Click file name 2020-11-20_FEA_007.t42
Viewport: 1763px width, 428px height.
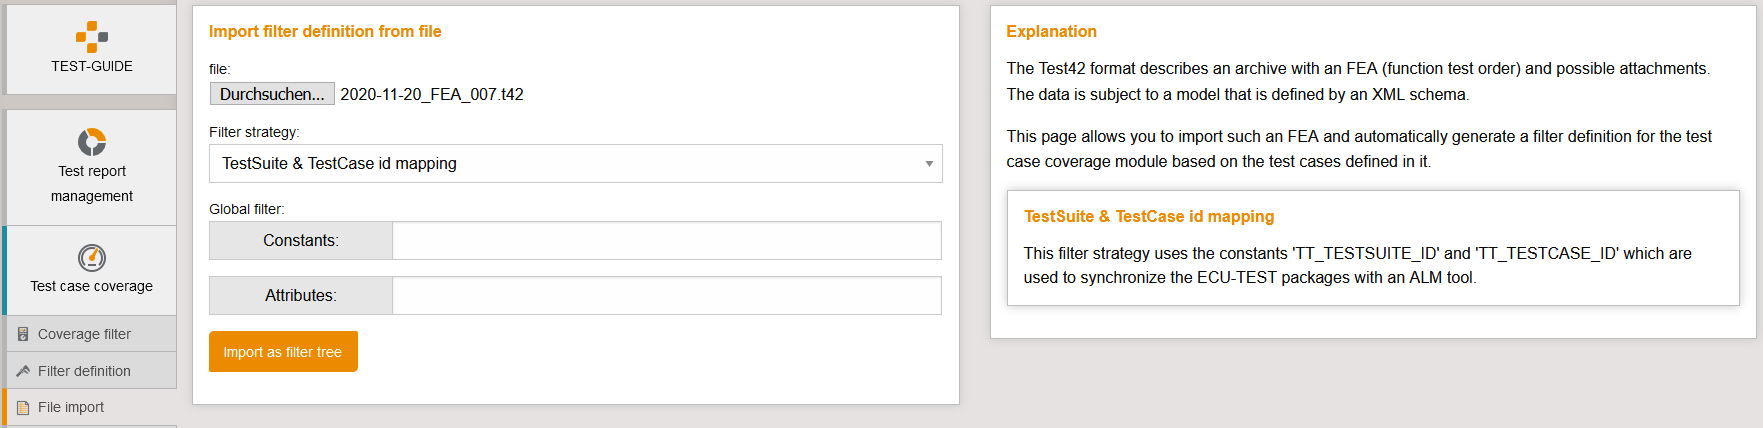click(x=432, y=94)
